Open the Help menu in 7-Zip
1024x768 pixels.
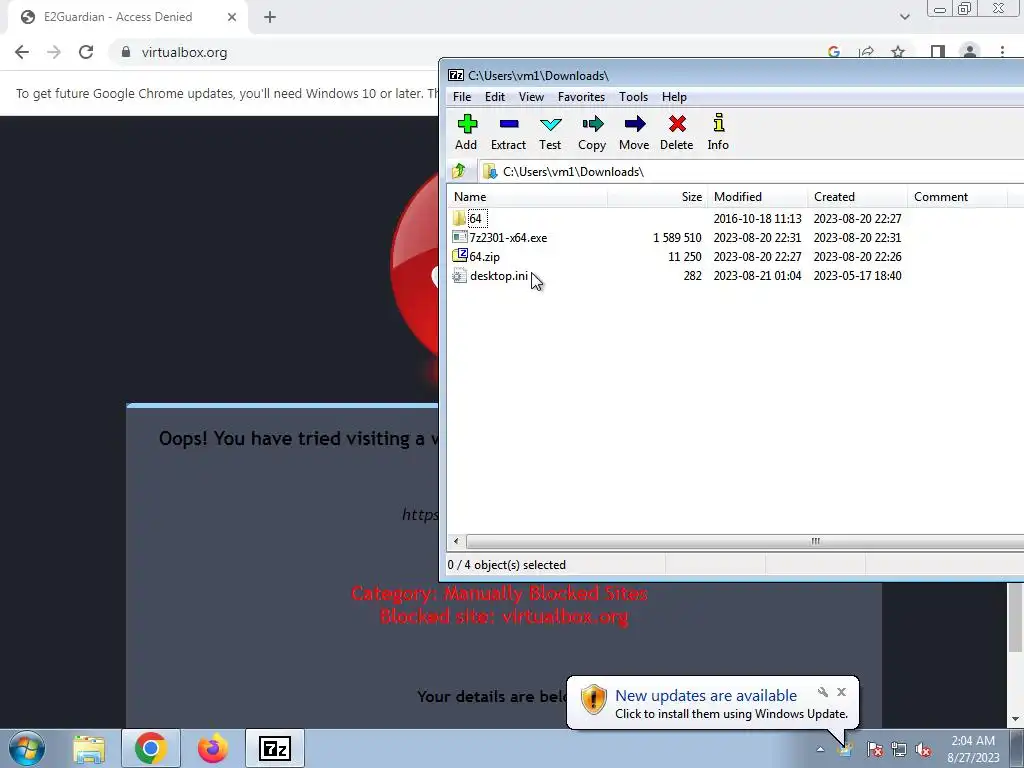pyautogui.click(x=674, y=97)
